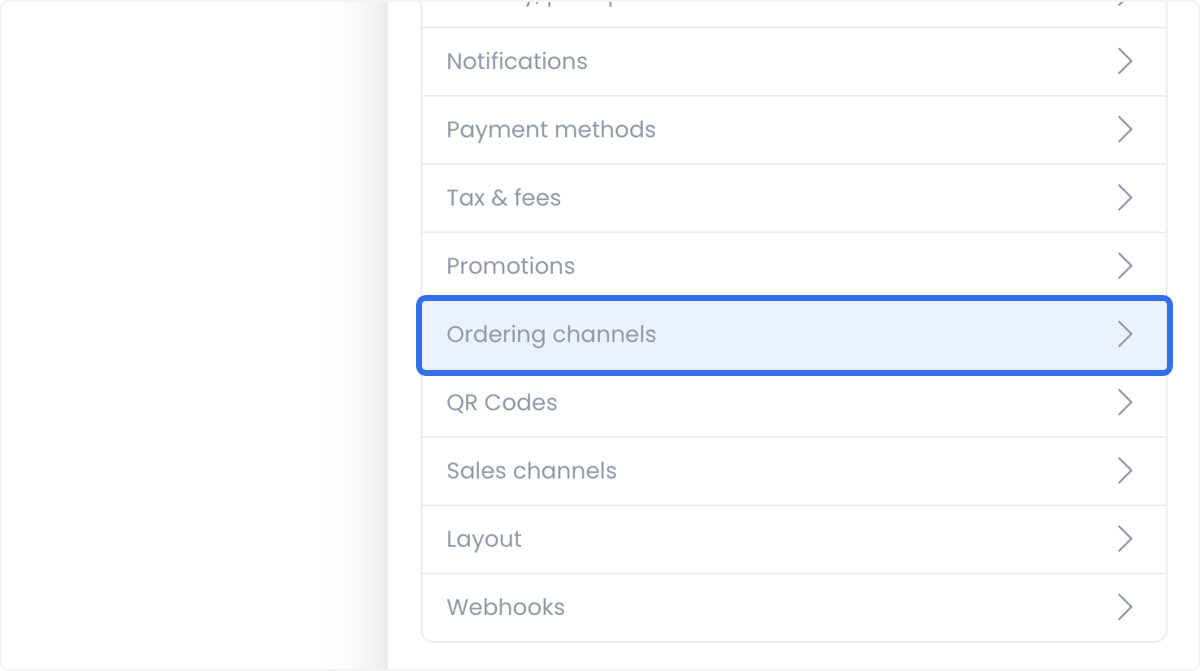Screen dimensions: 1200x671
Task: Click the blank backdrop beside the settings list
Action: coord(190,335)
